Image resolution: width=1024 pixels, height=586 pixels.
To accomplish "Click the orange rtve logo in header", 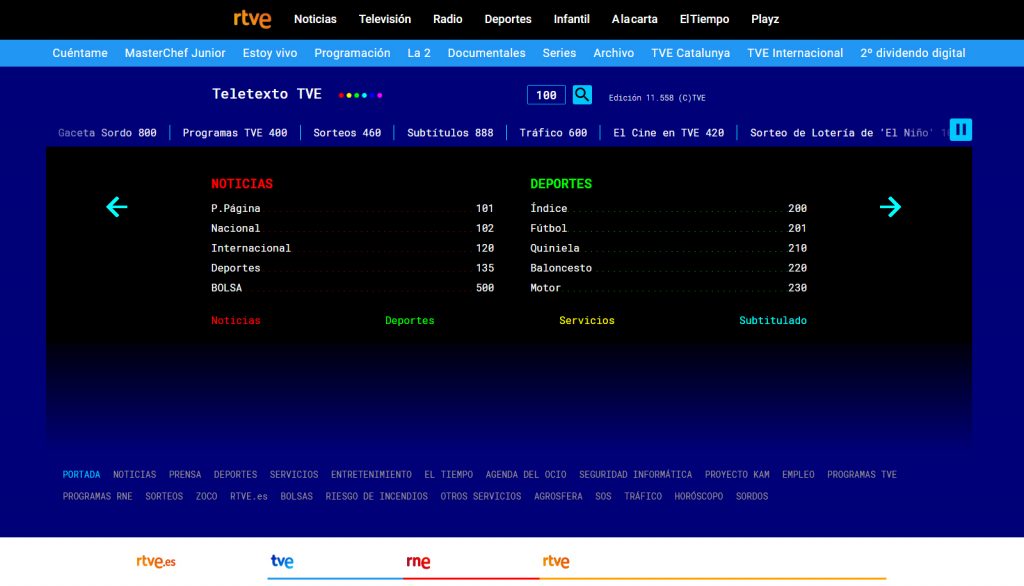I will [x=252, y=19].
